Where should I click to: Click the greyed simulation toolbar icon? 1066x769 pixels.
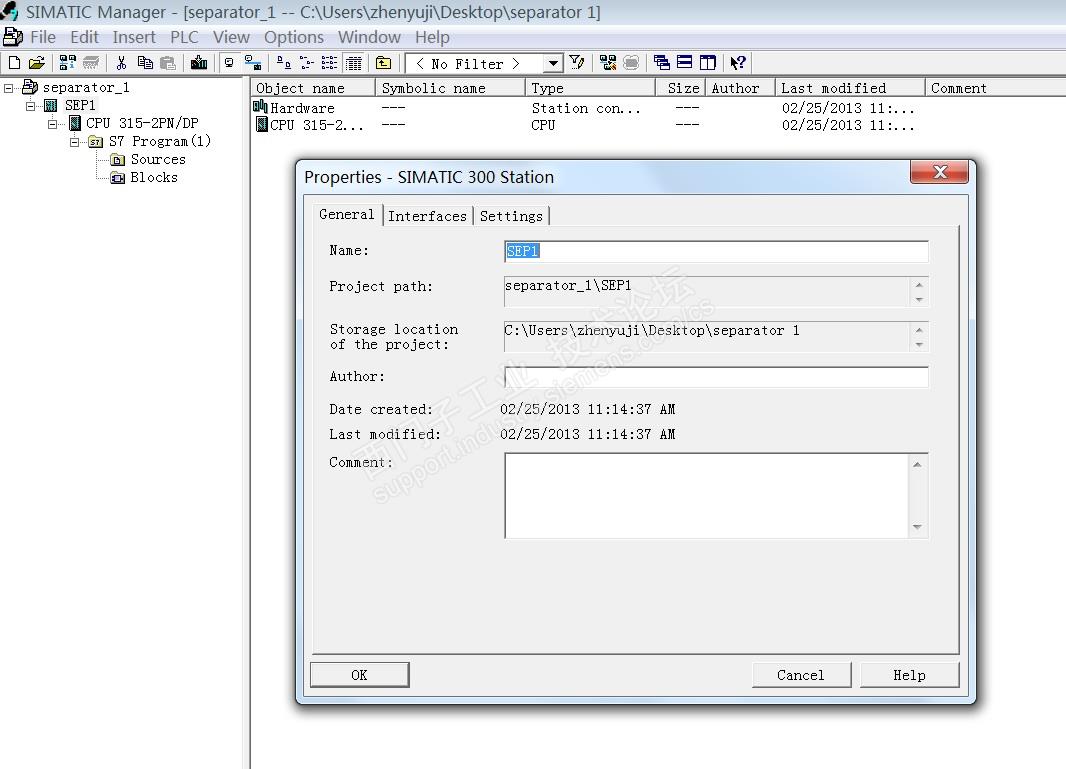pyautogui.click(x=631, y=63)
